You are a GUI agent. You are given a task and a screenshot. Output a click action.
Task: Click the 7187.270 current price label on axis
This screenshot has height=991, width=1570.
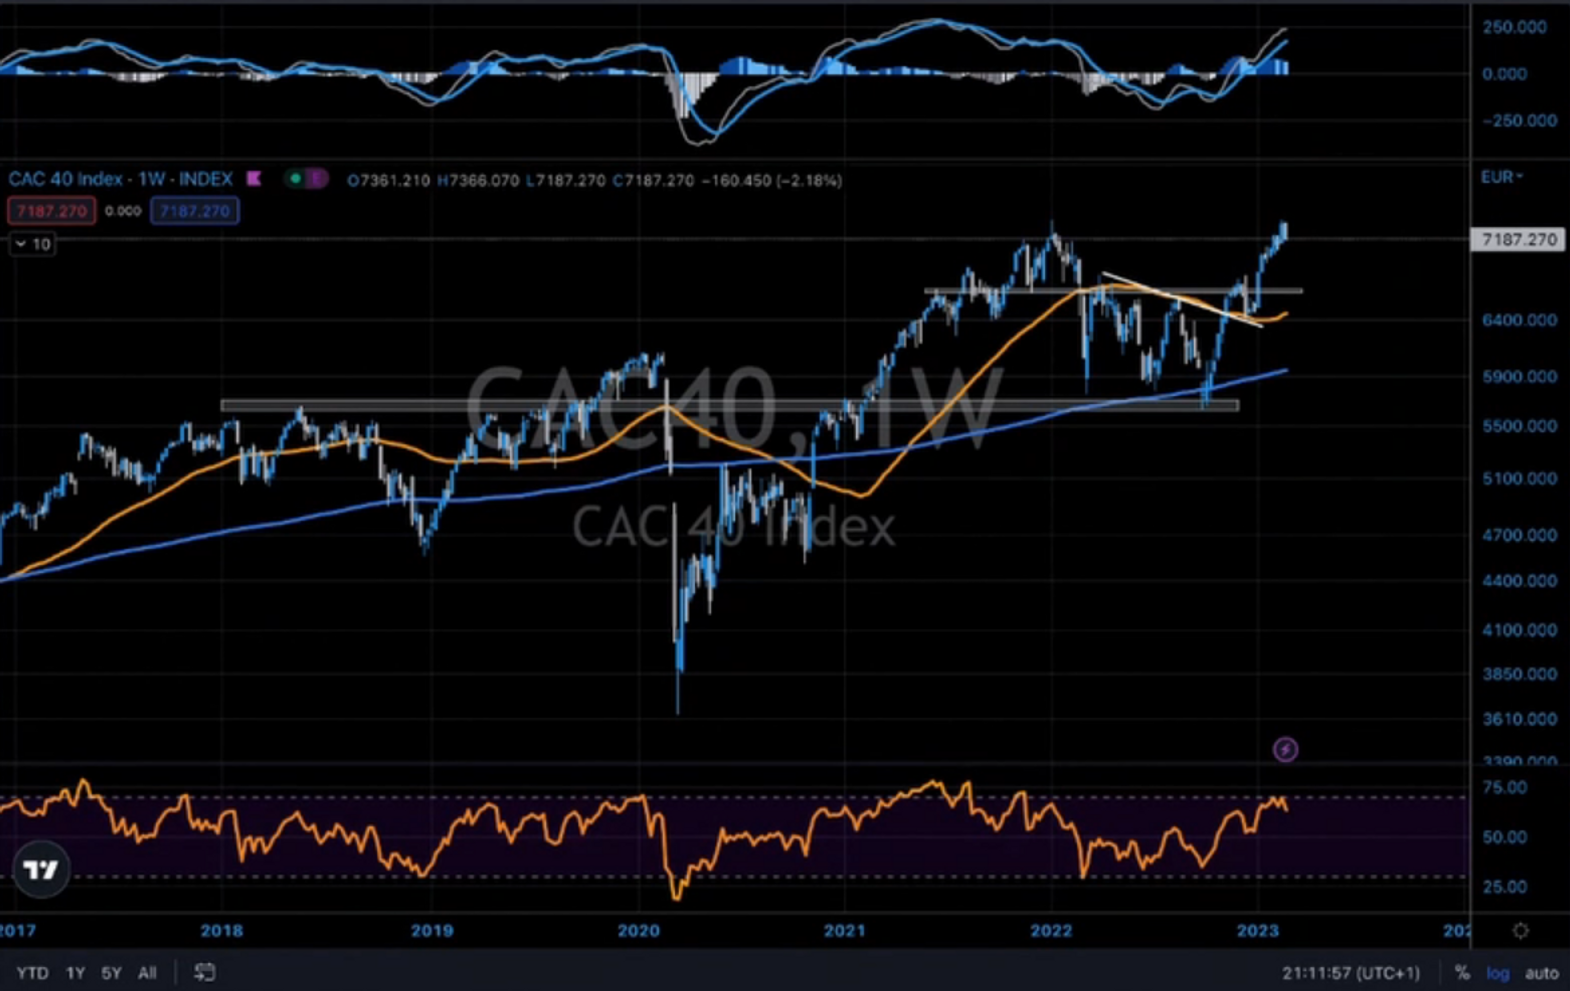(1518, 240)
